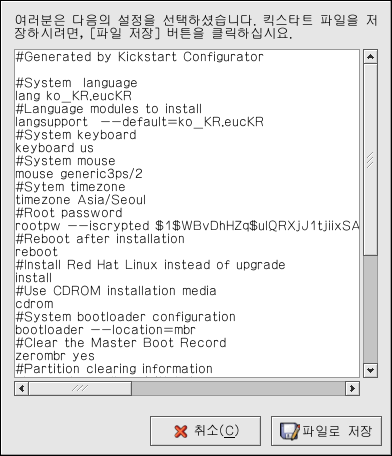Click the horizontal scrollbar left arrow
The image size is (392, 456).
(x=22, y=388)
